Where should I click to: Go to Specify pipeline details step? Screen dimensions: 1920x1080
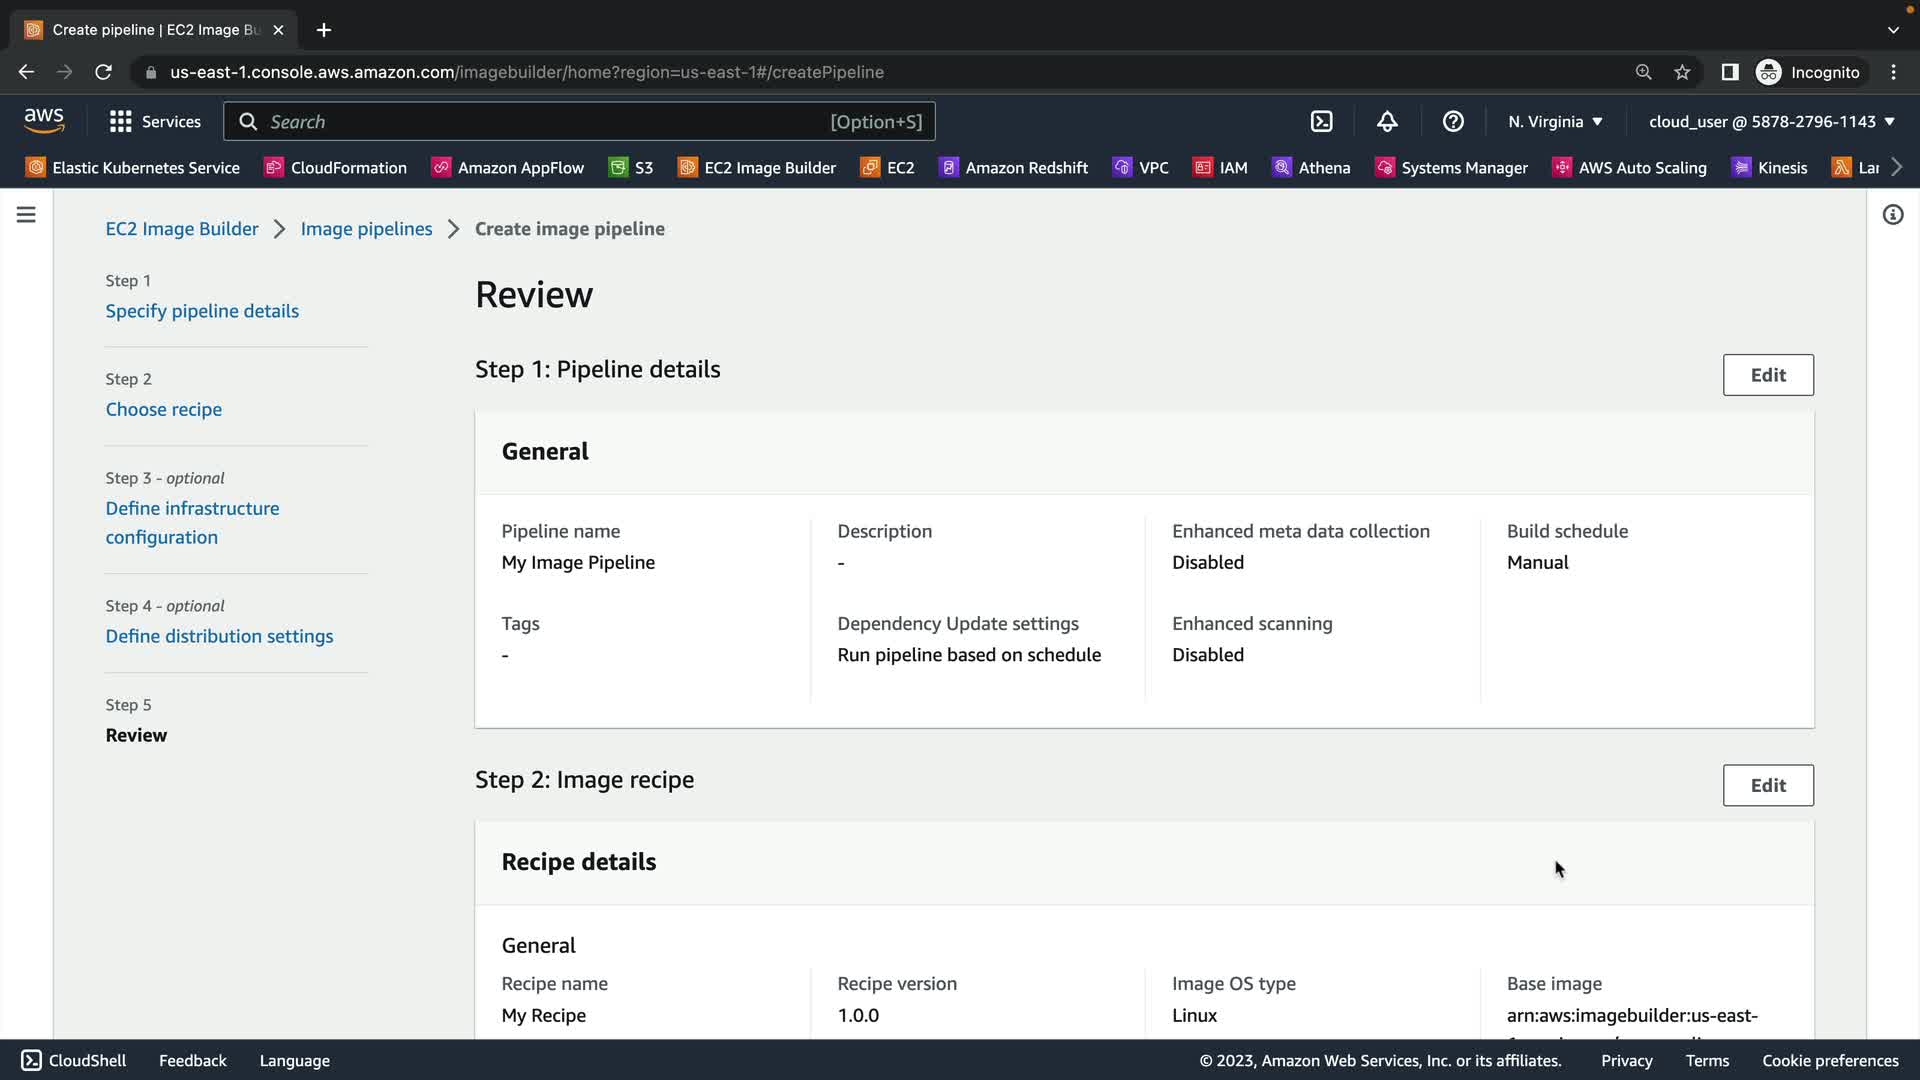pos(202,311)
